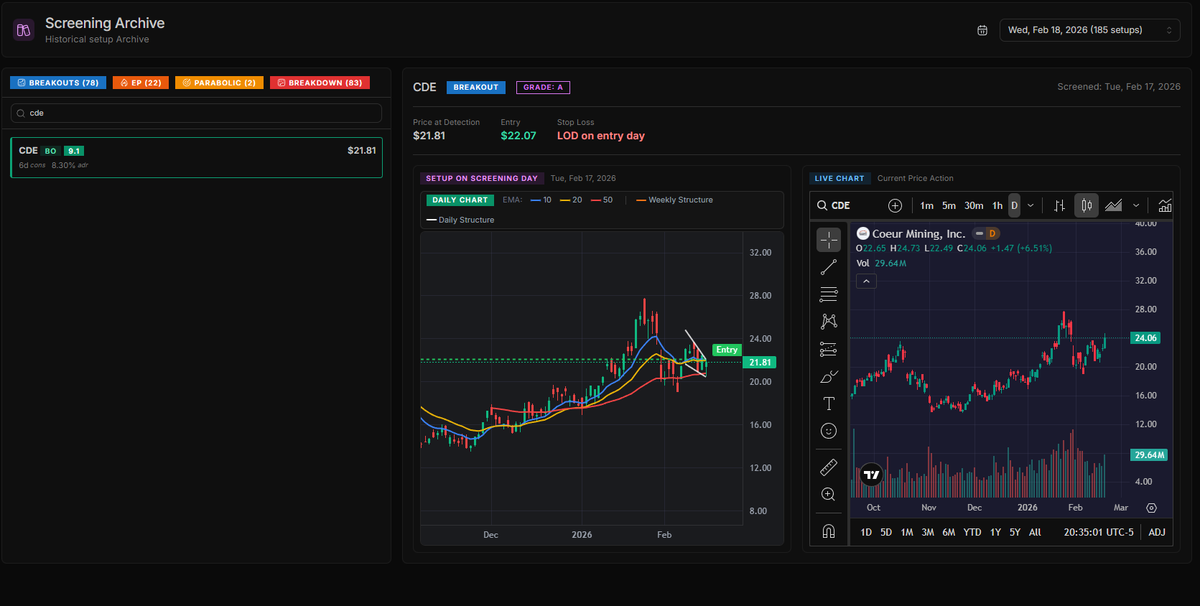Open the date selector Wed, Feb 18, 2026
The height and width of the screenshot is (606, 1200).
tap(1090, 30)
